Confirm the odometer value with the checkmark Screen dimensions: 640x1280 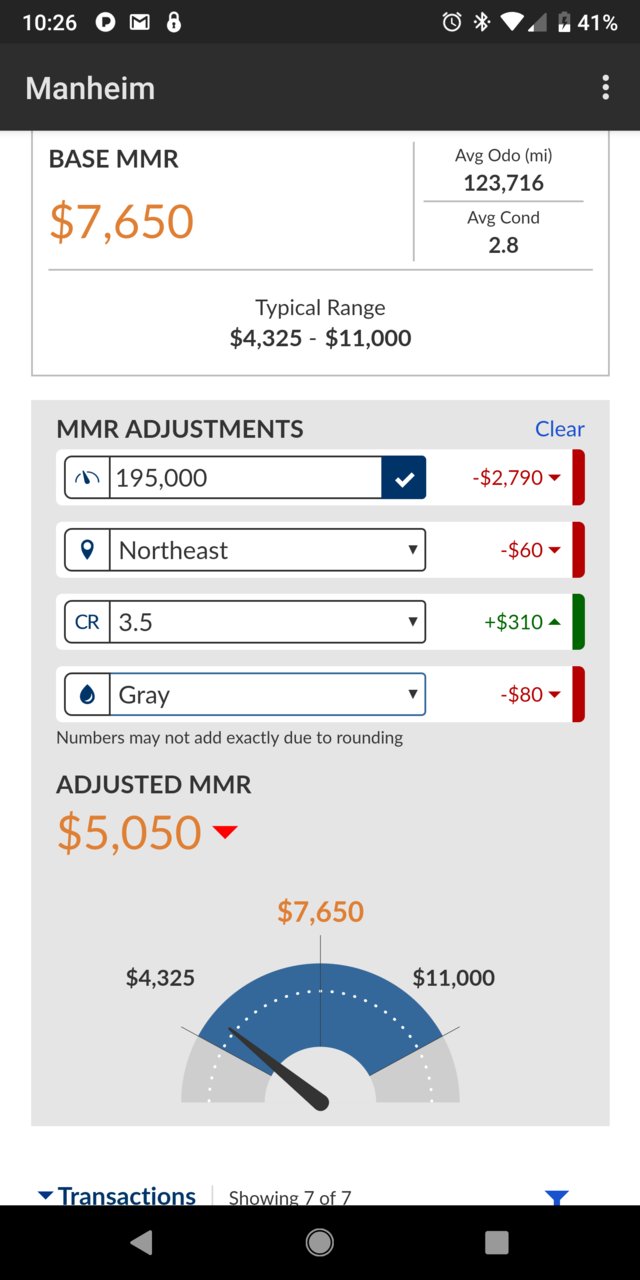click(x=404, y=478)
